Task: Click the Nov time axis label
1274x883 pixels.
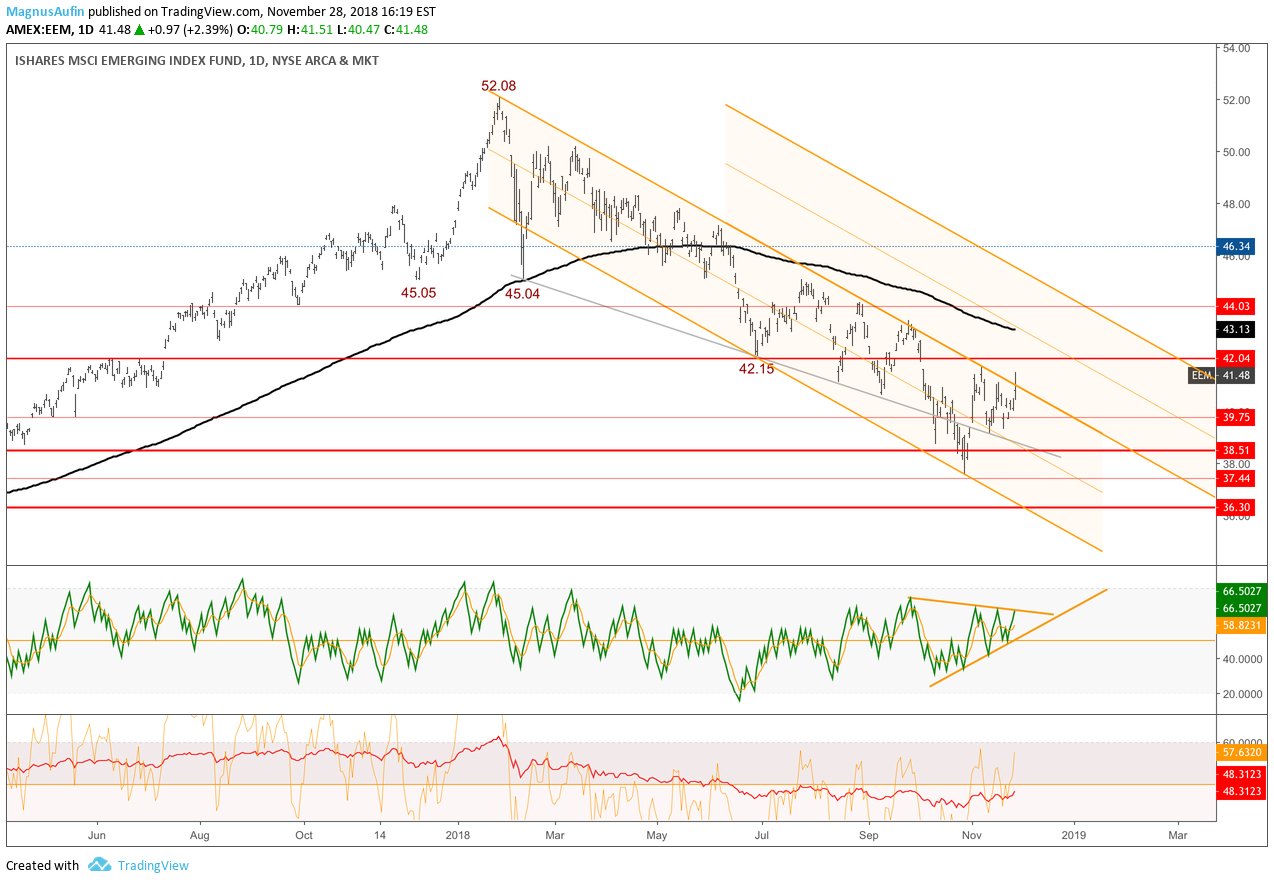Action: [x=970, y=833]
